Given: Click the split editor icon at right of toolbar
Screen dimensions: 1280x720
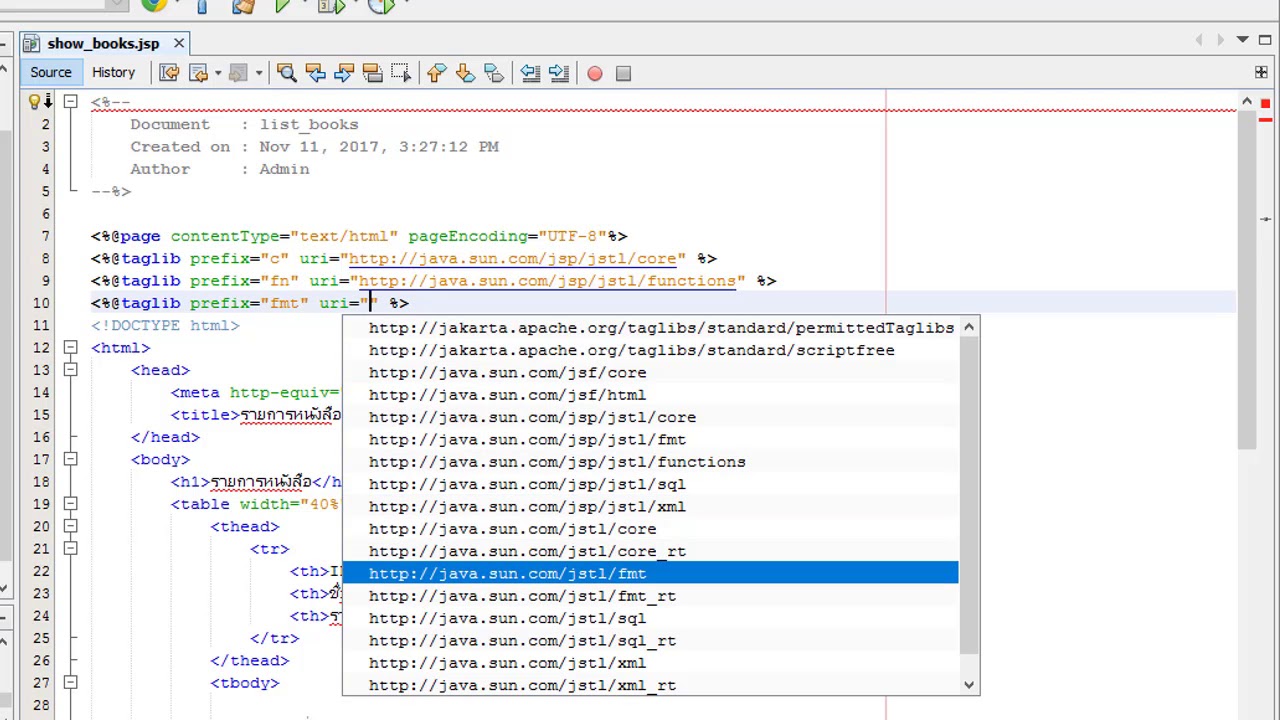Looking at the screenshot, I should point(1261,72).
